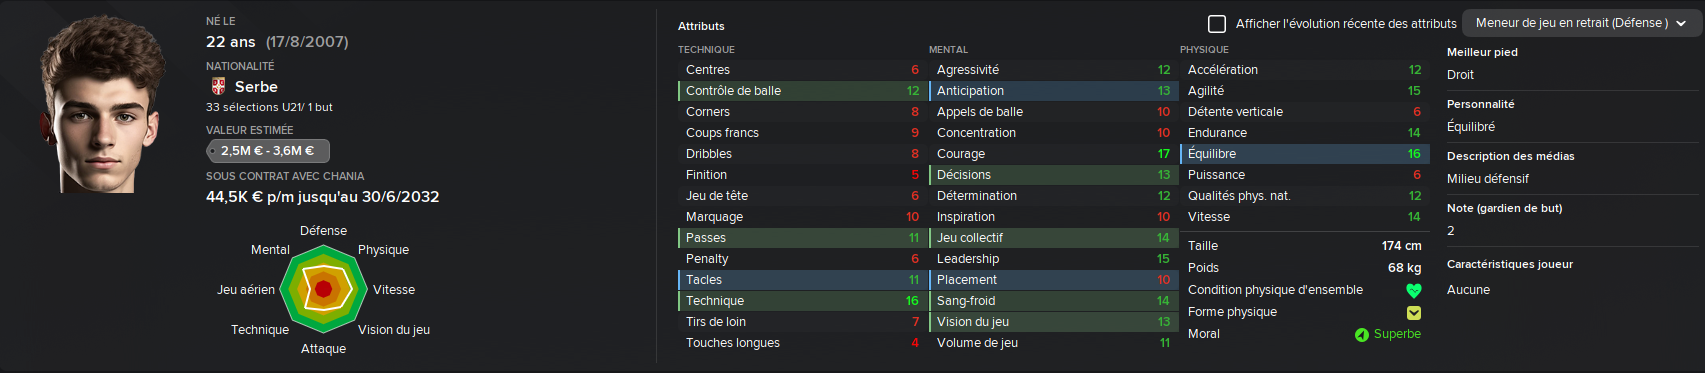Click the Vision du jeu attribute row
This screenshot has height=373, width=1705.
pos(1052,322)
